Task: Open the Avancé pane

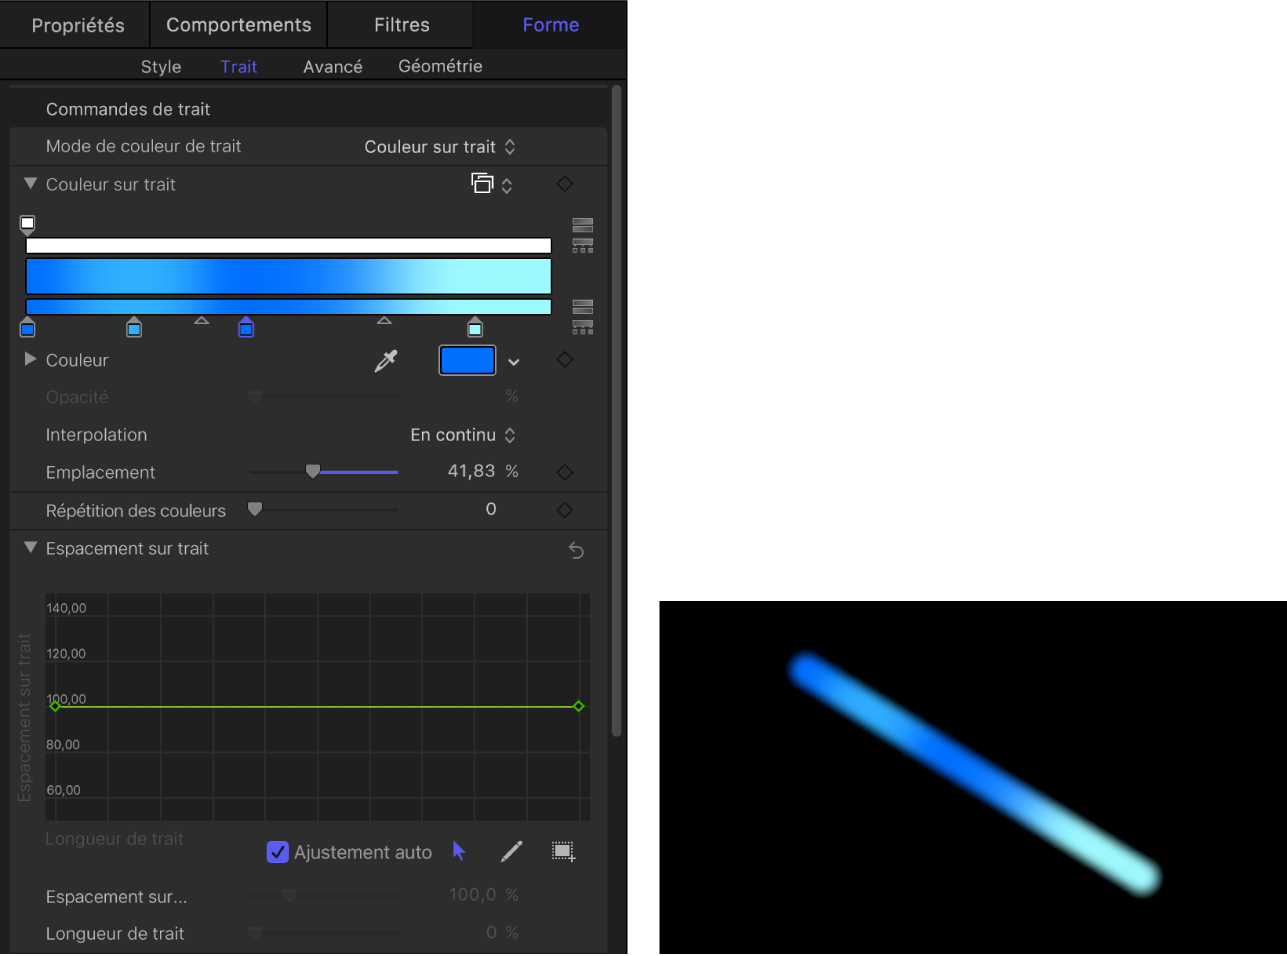Action: [333, 67]
